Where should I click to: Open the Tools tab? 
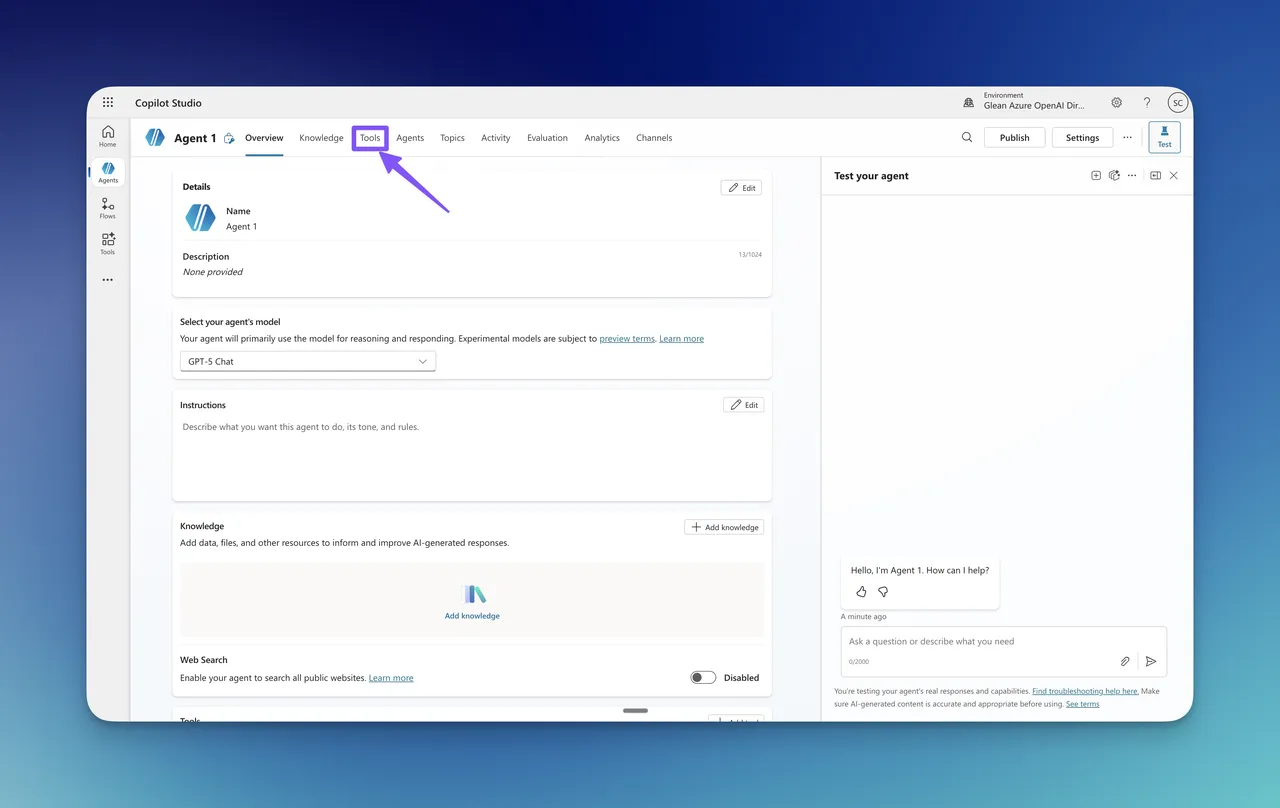point(370,138)
